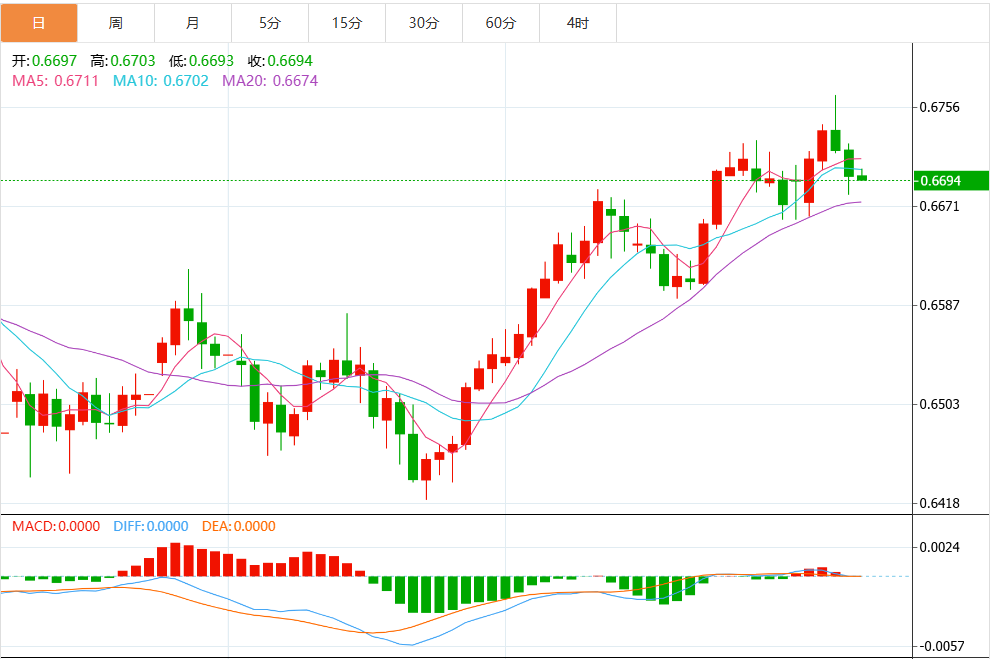The height and width of the screenshot is (659, 998).
Task: Select the 15分 interval tab
Action: click(x=346, y=22)
